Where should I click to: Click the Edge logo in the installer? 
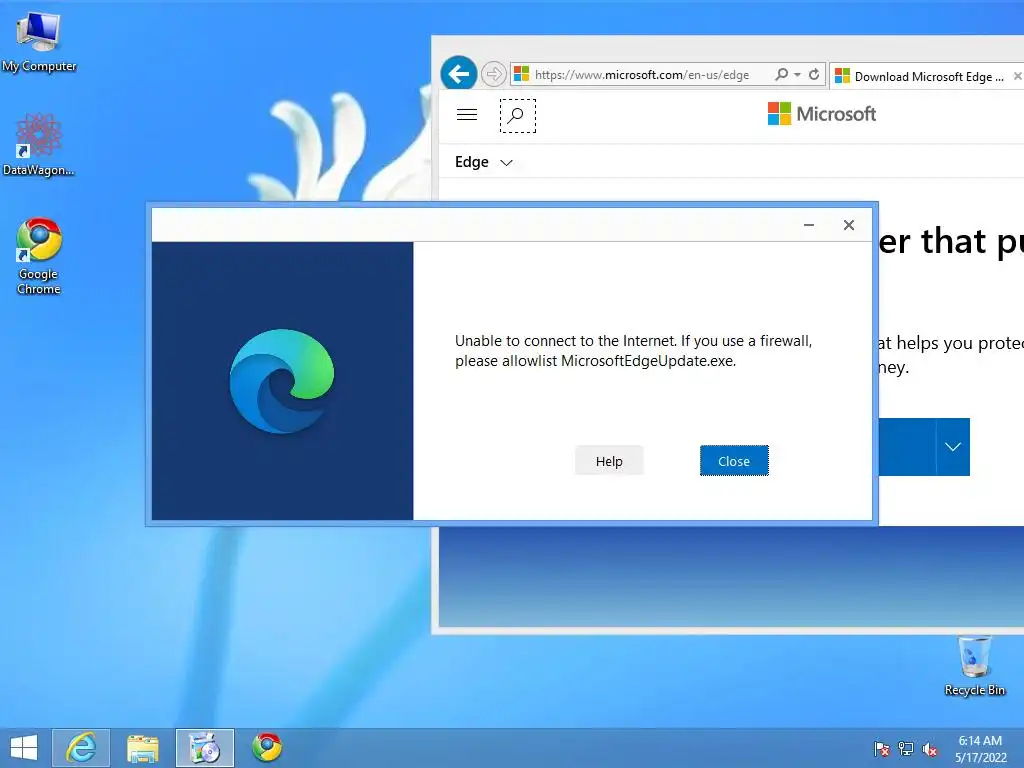click(x=282, y=381)
